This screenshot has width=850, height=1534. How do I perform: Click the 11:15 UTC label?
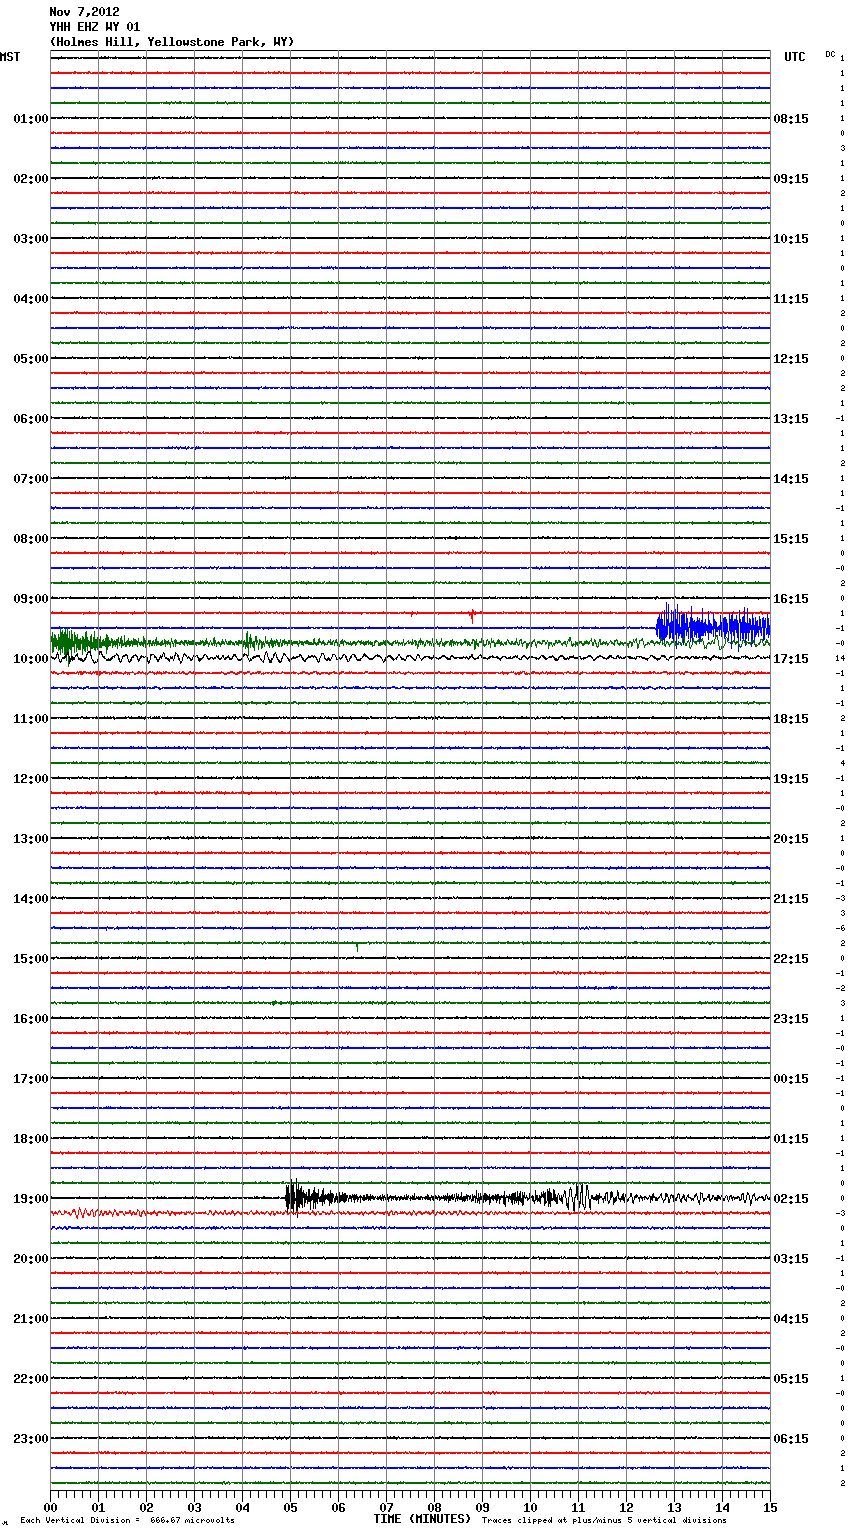coord(791,299)
